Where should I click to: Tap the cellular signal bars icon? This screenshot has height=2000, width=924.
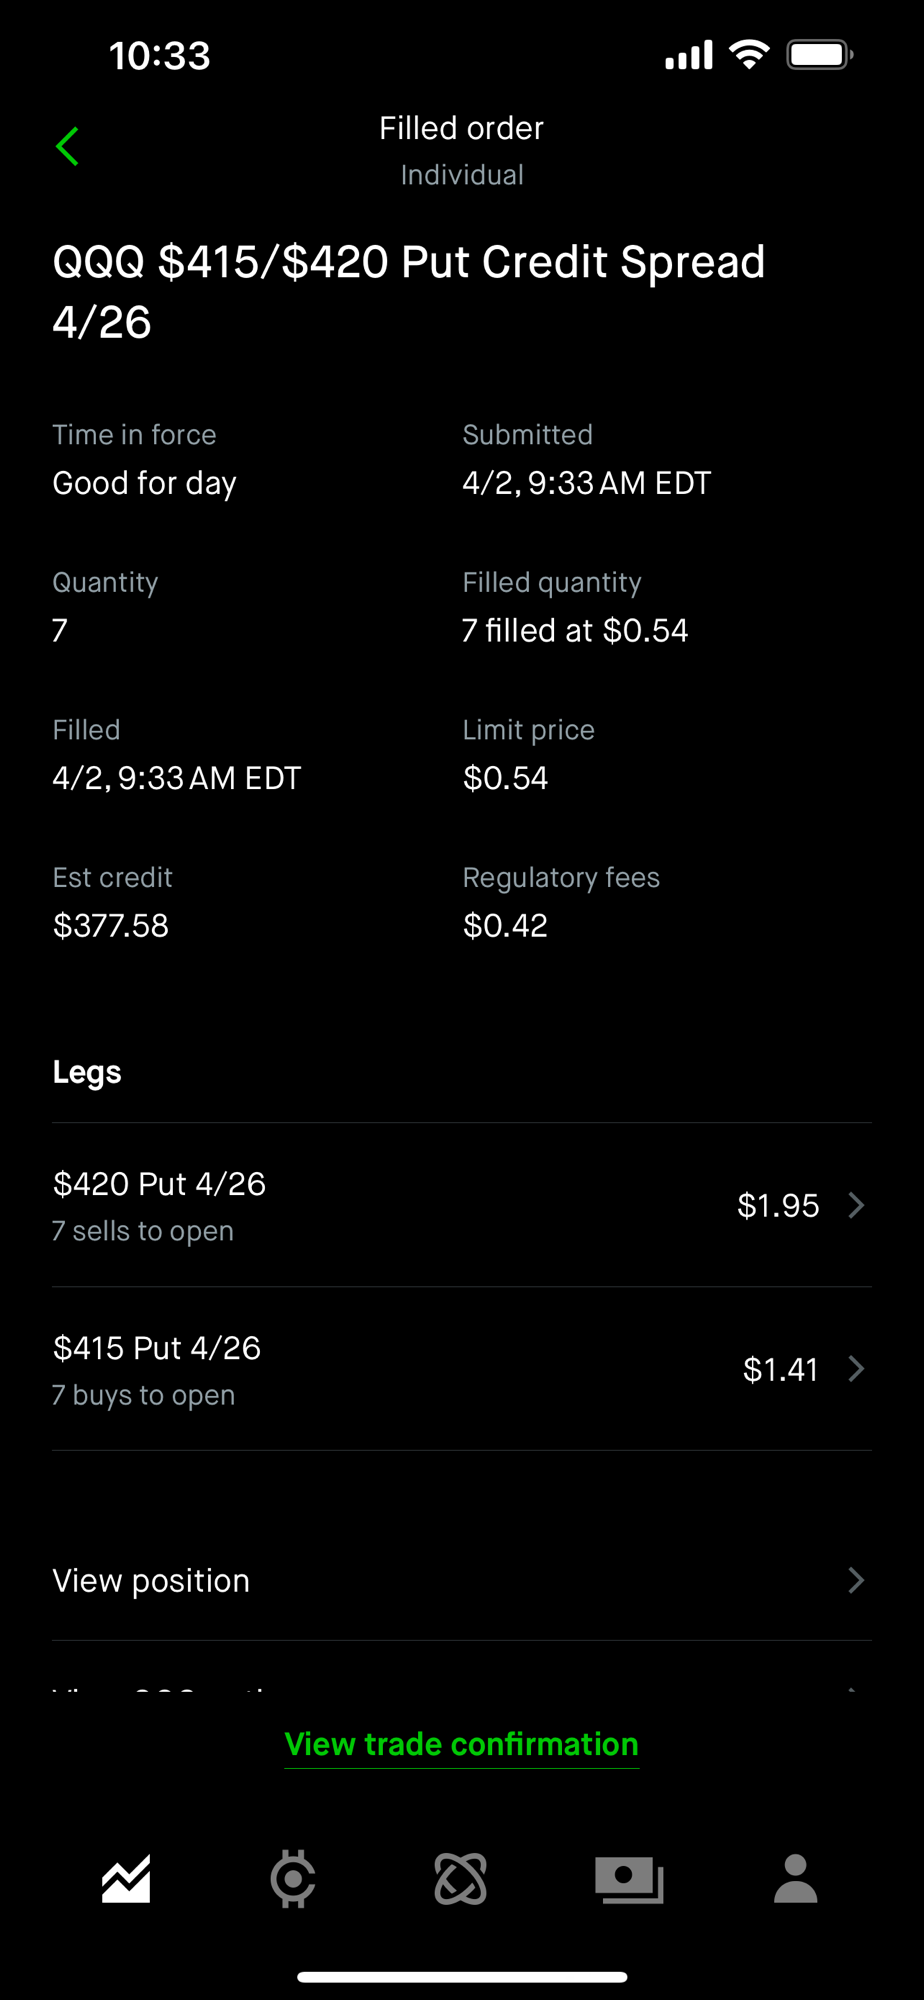[x=689, y=55]
